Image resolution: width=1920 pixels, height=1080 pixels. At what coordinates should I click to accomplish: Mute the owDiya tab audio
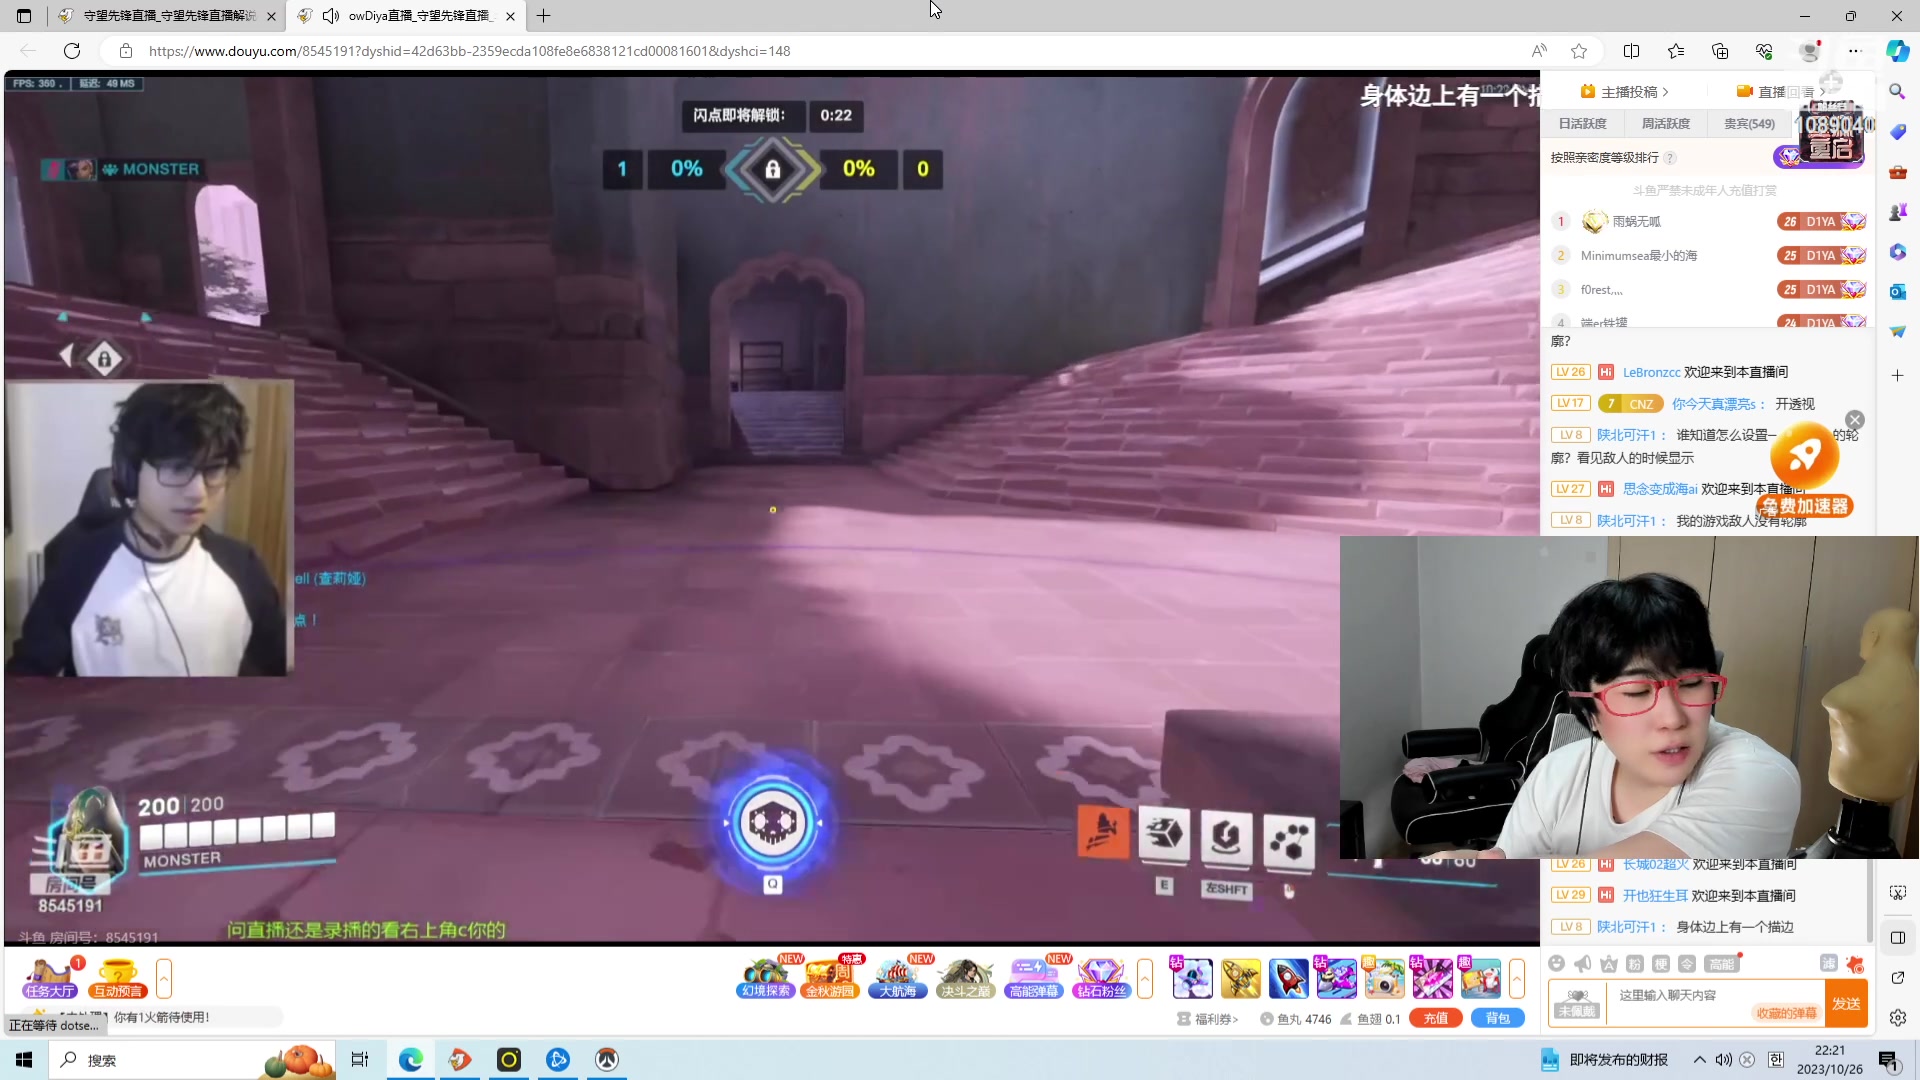331,16
